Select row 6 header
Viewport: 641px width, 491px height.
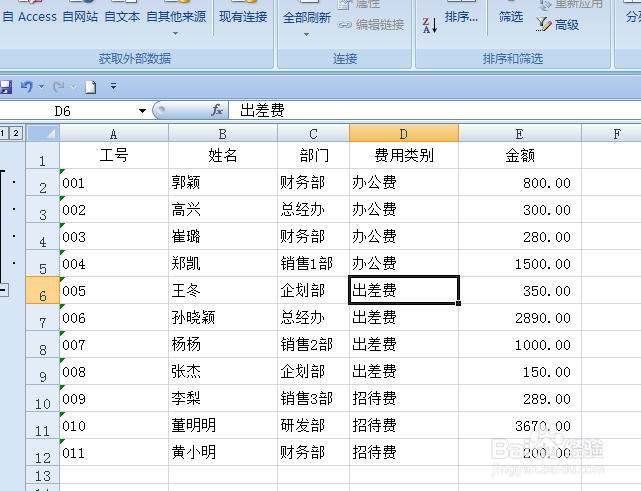tap(43, 290)
